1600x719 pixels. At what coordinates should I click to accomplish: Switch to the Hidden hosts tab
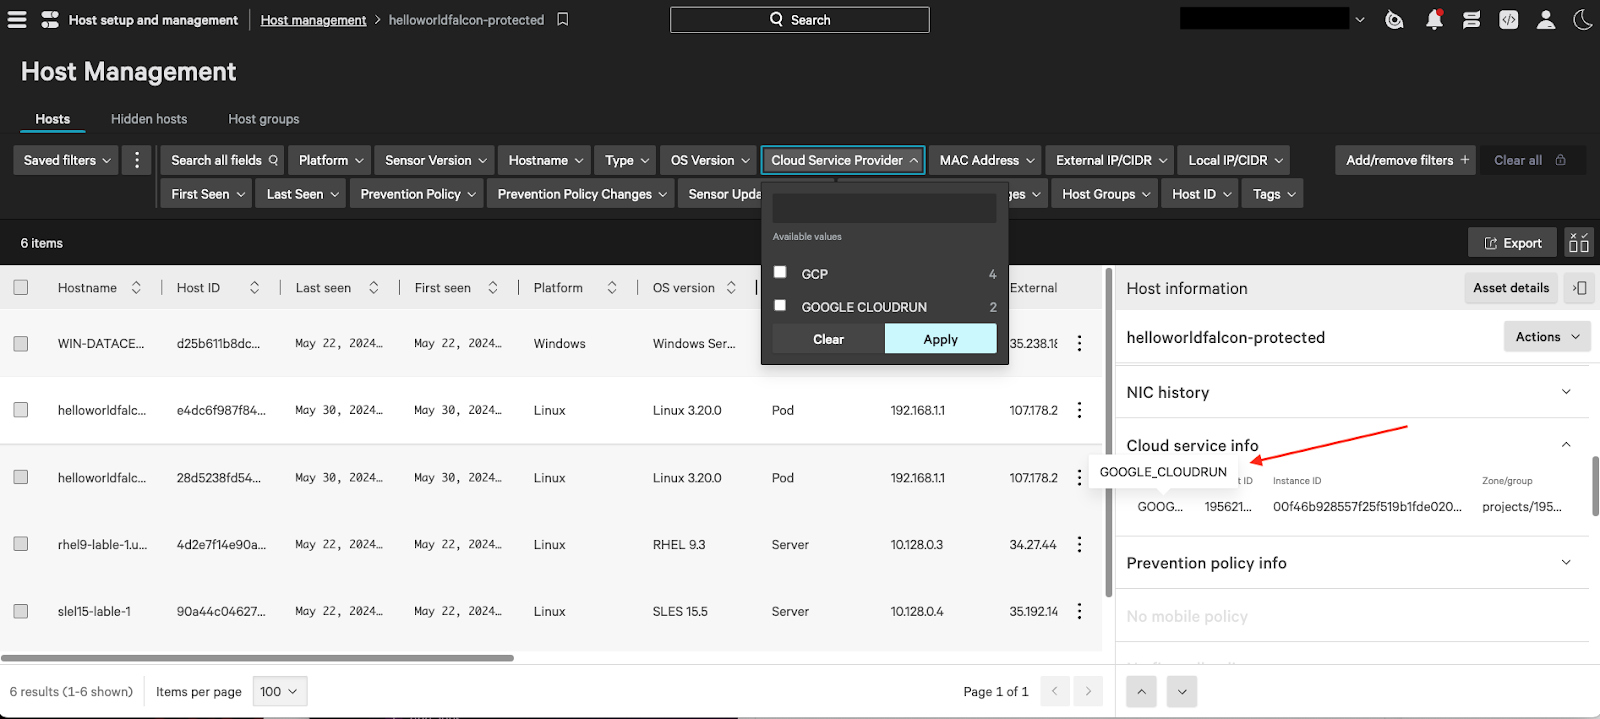click(149, 119)
